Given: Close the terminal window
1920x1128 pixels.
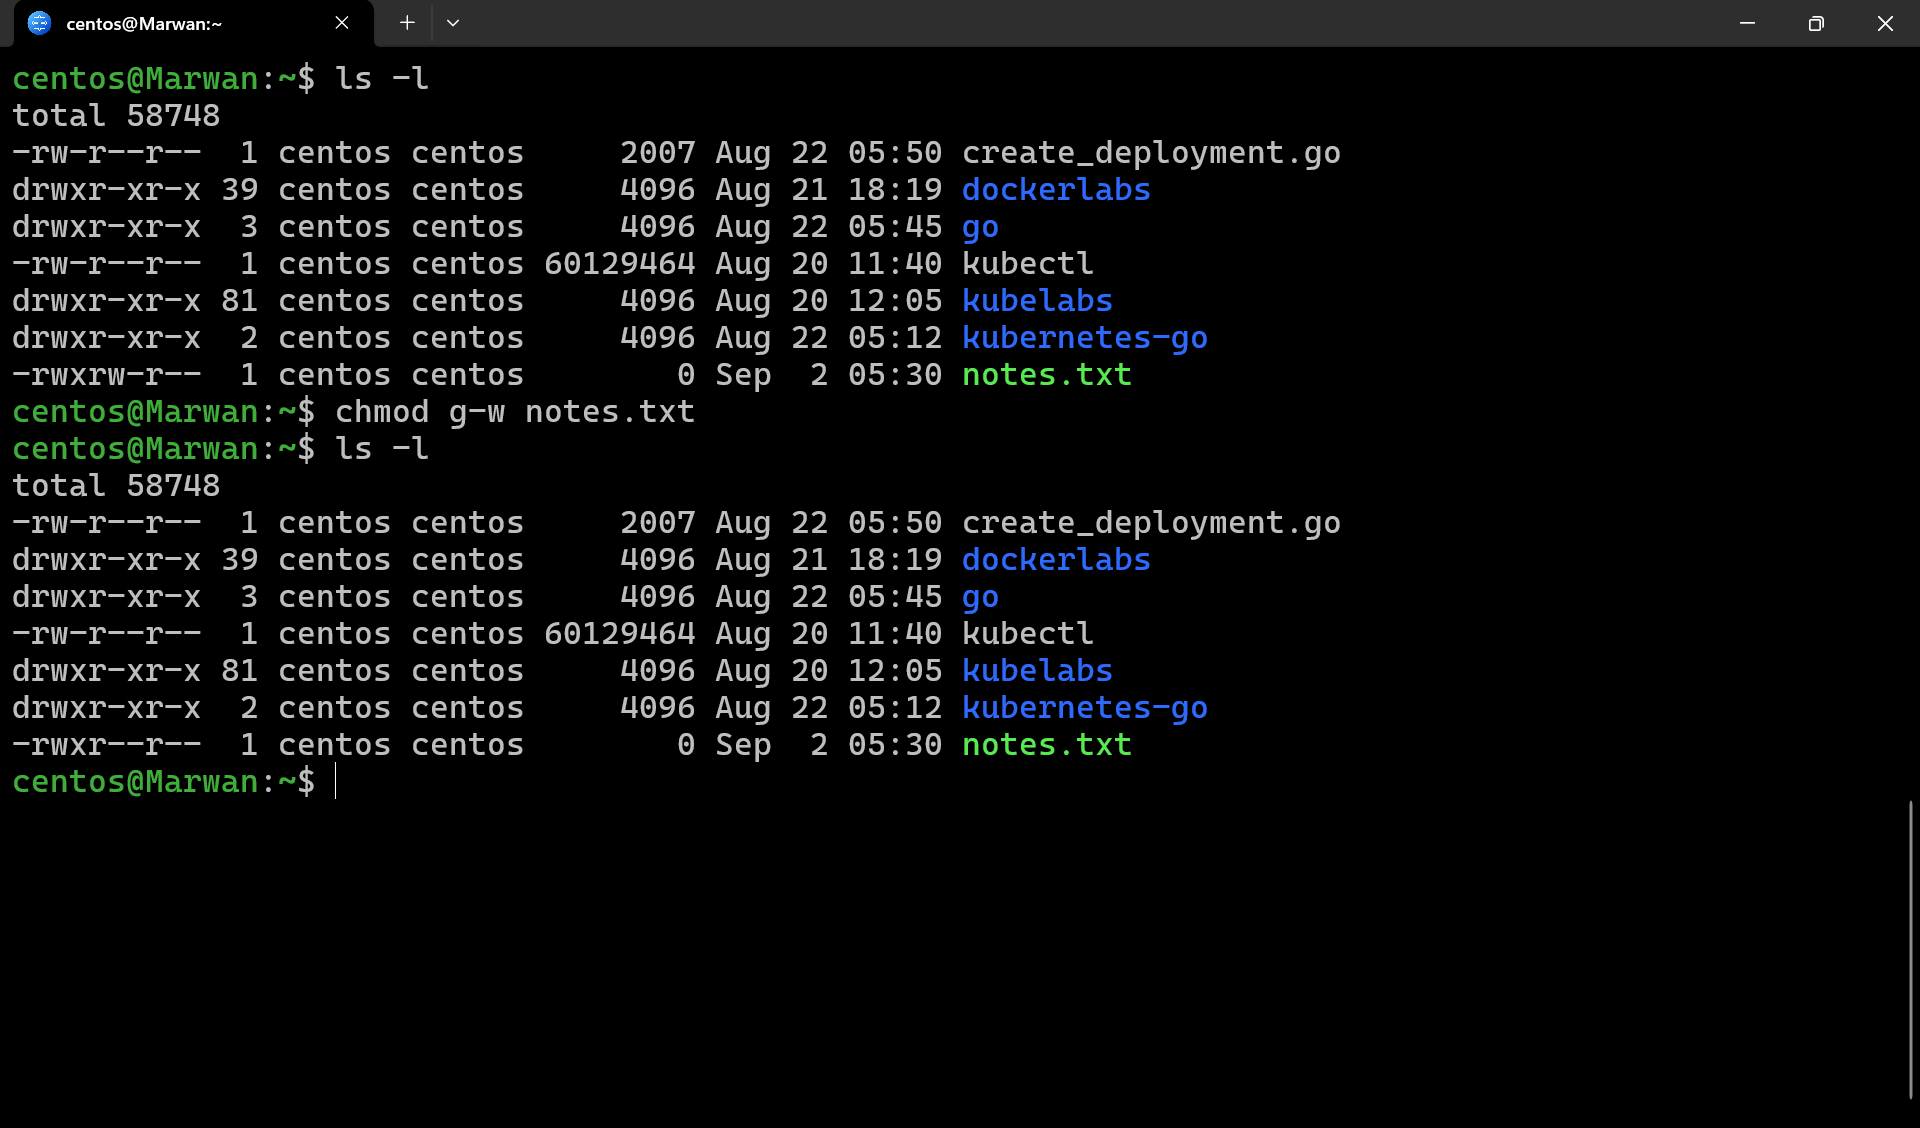Looking at the screenshot, I should click(1885, 23).
